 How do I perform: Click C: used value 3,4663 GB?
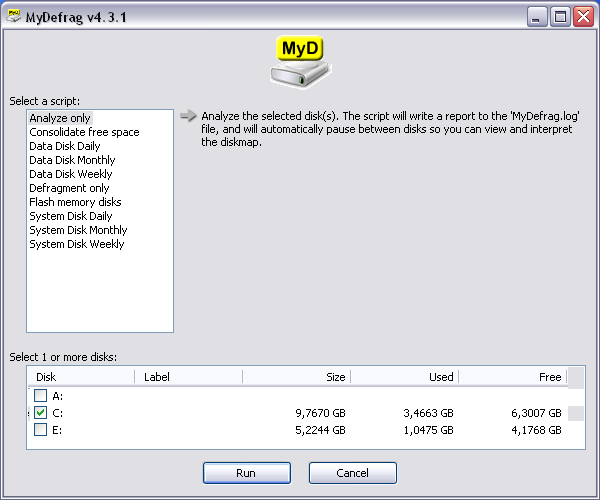coord(429,413)
